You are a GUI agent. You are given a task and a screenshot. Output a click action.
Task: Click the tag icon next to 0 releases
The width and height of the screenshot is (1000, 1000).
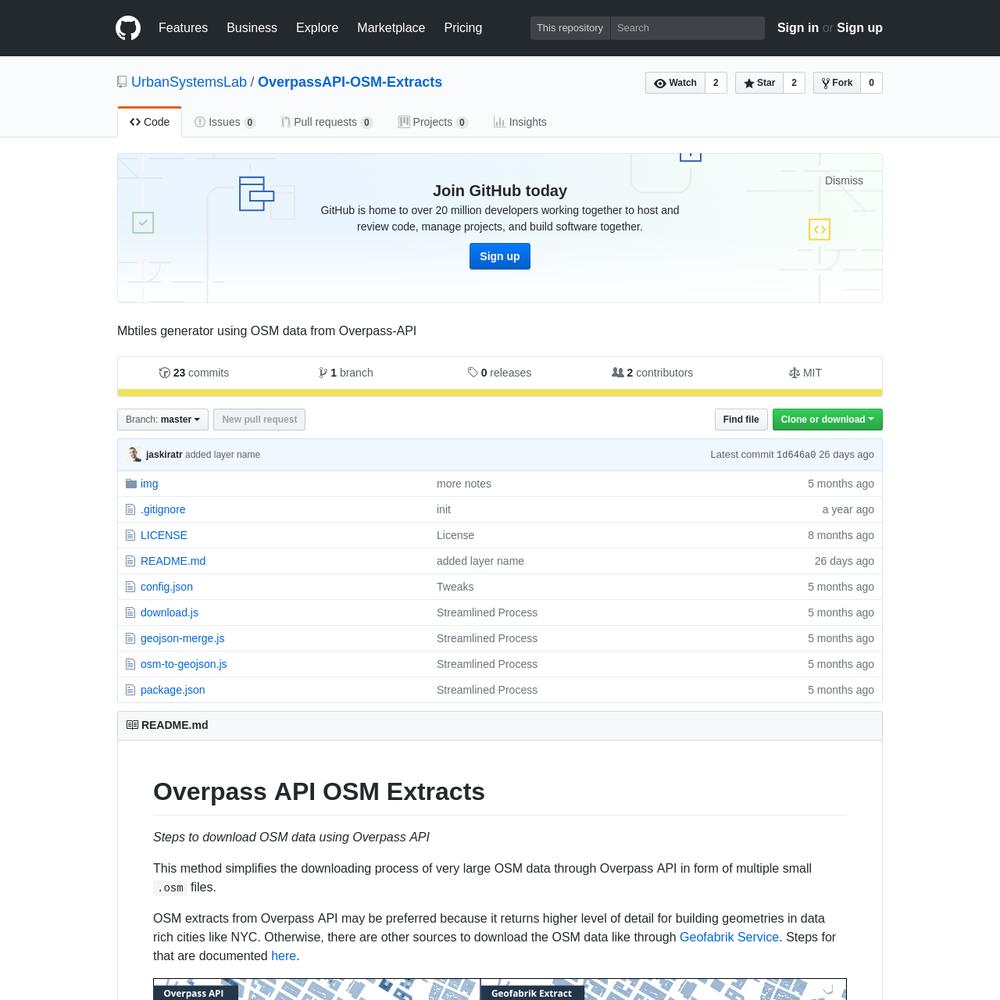point(473,372)
